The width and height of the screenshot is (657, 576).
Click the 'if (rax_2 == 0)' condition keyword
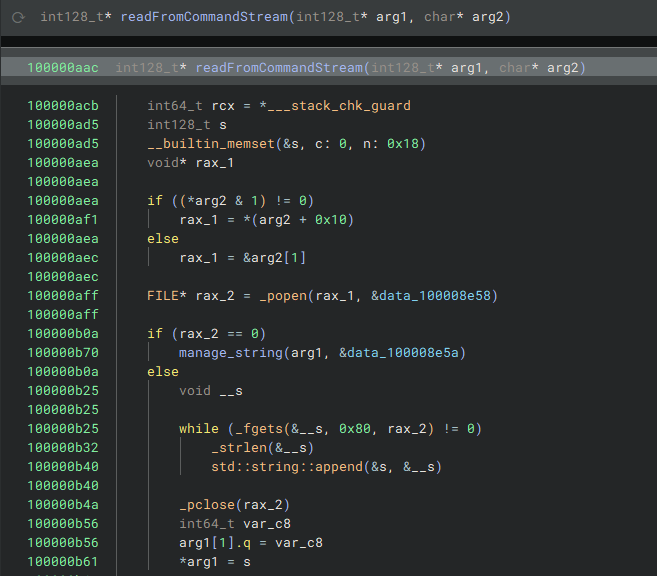[x=154, y=333]
